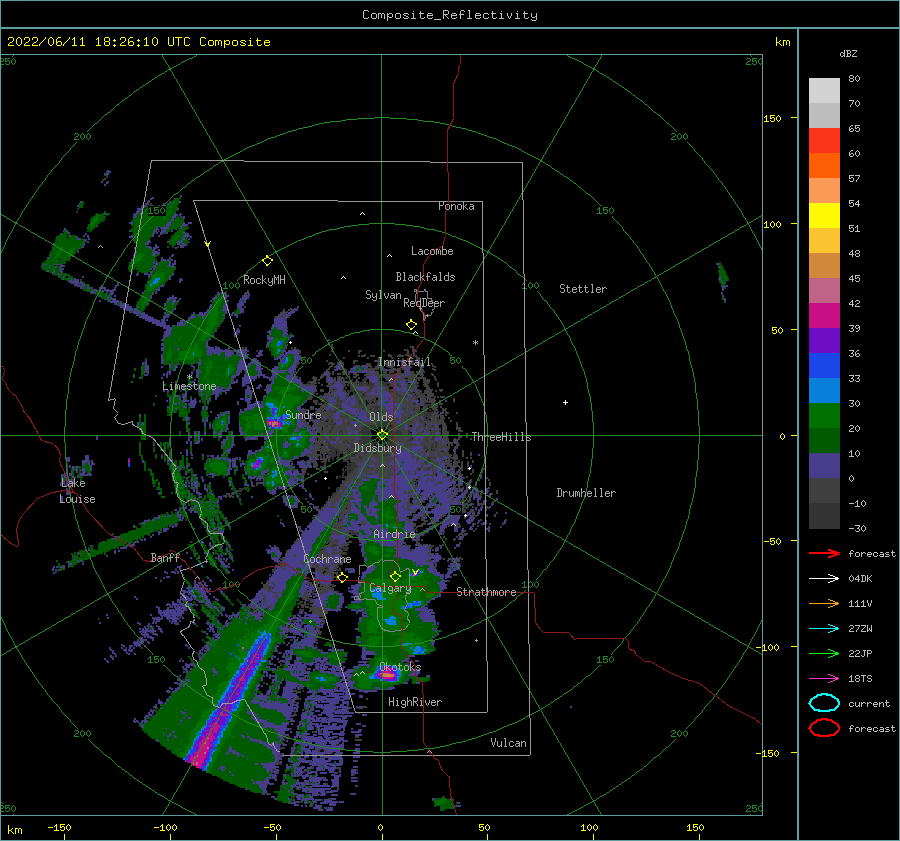The width and height of the screenshot is (900, 841).
Task: Click the orange 111V arrow icon
Action: coord(824,603)
